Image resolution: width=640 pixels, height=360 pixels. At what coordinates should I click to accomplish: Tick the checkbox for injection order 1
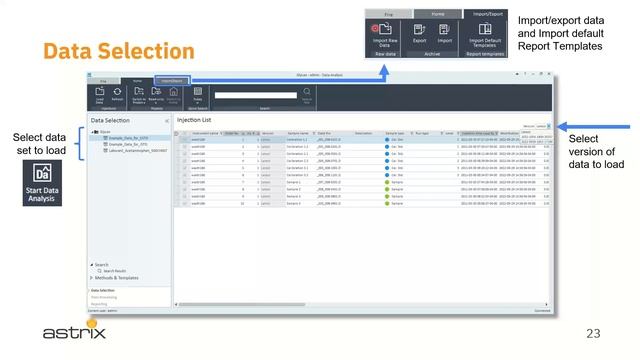coord(184,140)
